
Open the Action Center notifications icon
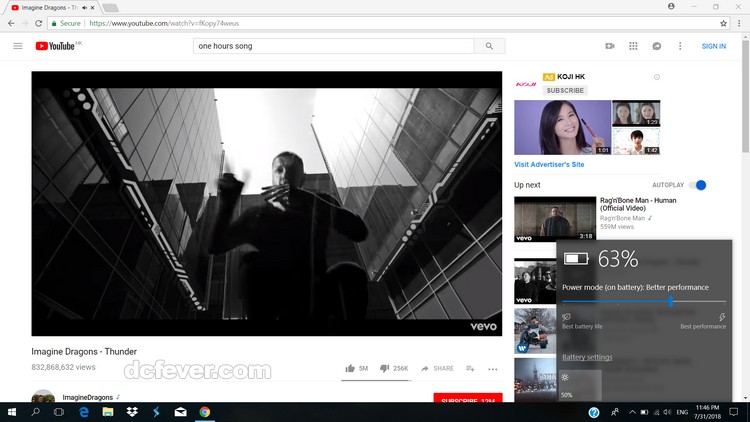[x=734, y=412]
